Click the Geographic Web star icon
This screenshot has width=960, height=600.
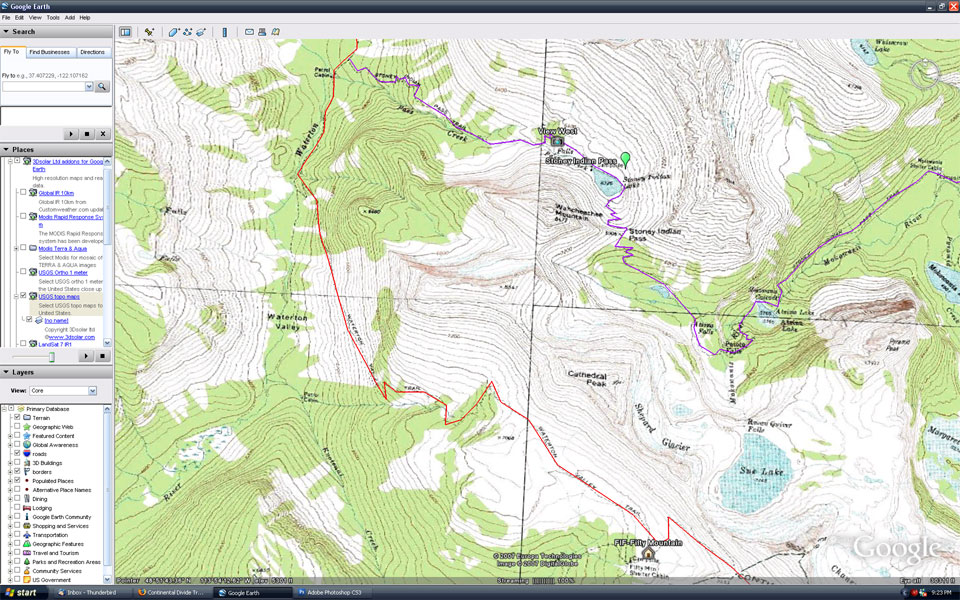[26, 427]
